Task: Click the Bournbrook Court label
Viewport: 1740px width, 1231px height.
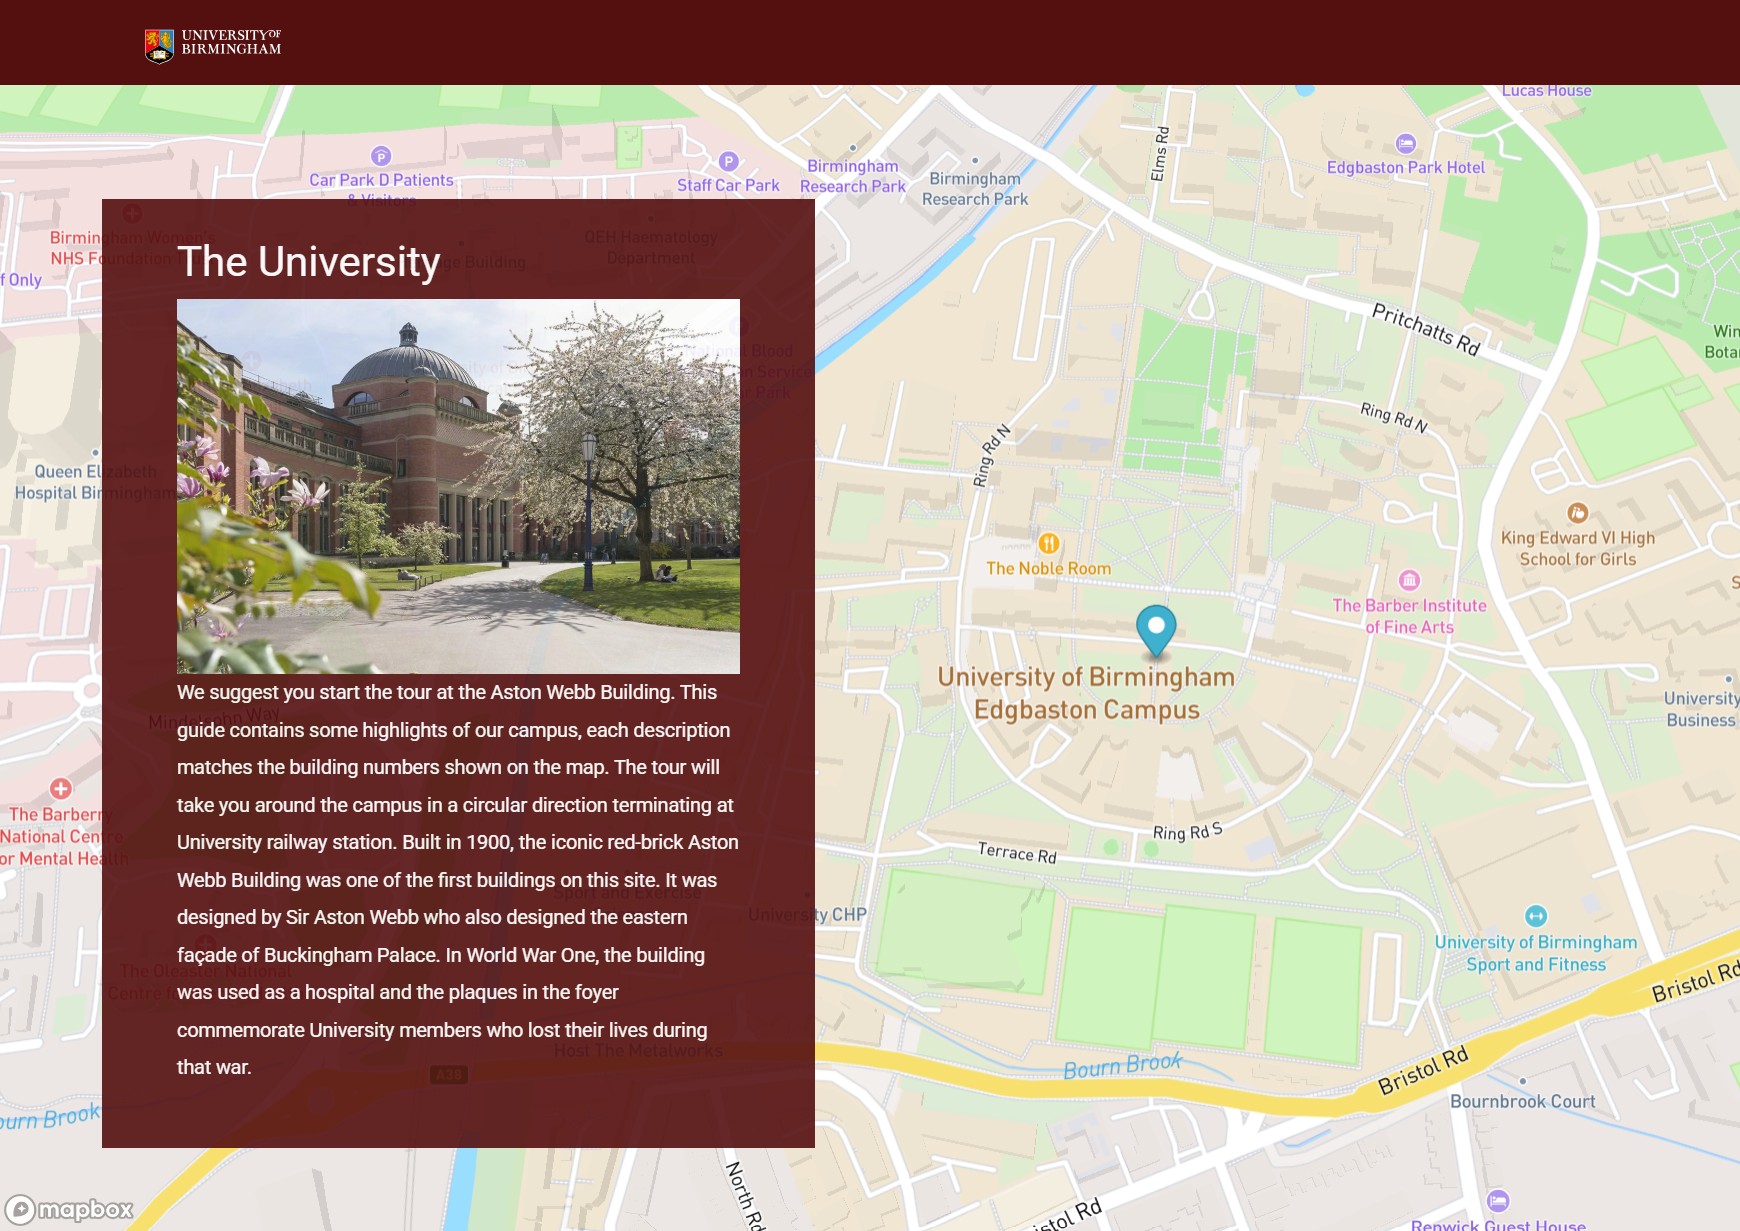Action: [x=1523, y=1102]
